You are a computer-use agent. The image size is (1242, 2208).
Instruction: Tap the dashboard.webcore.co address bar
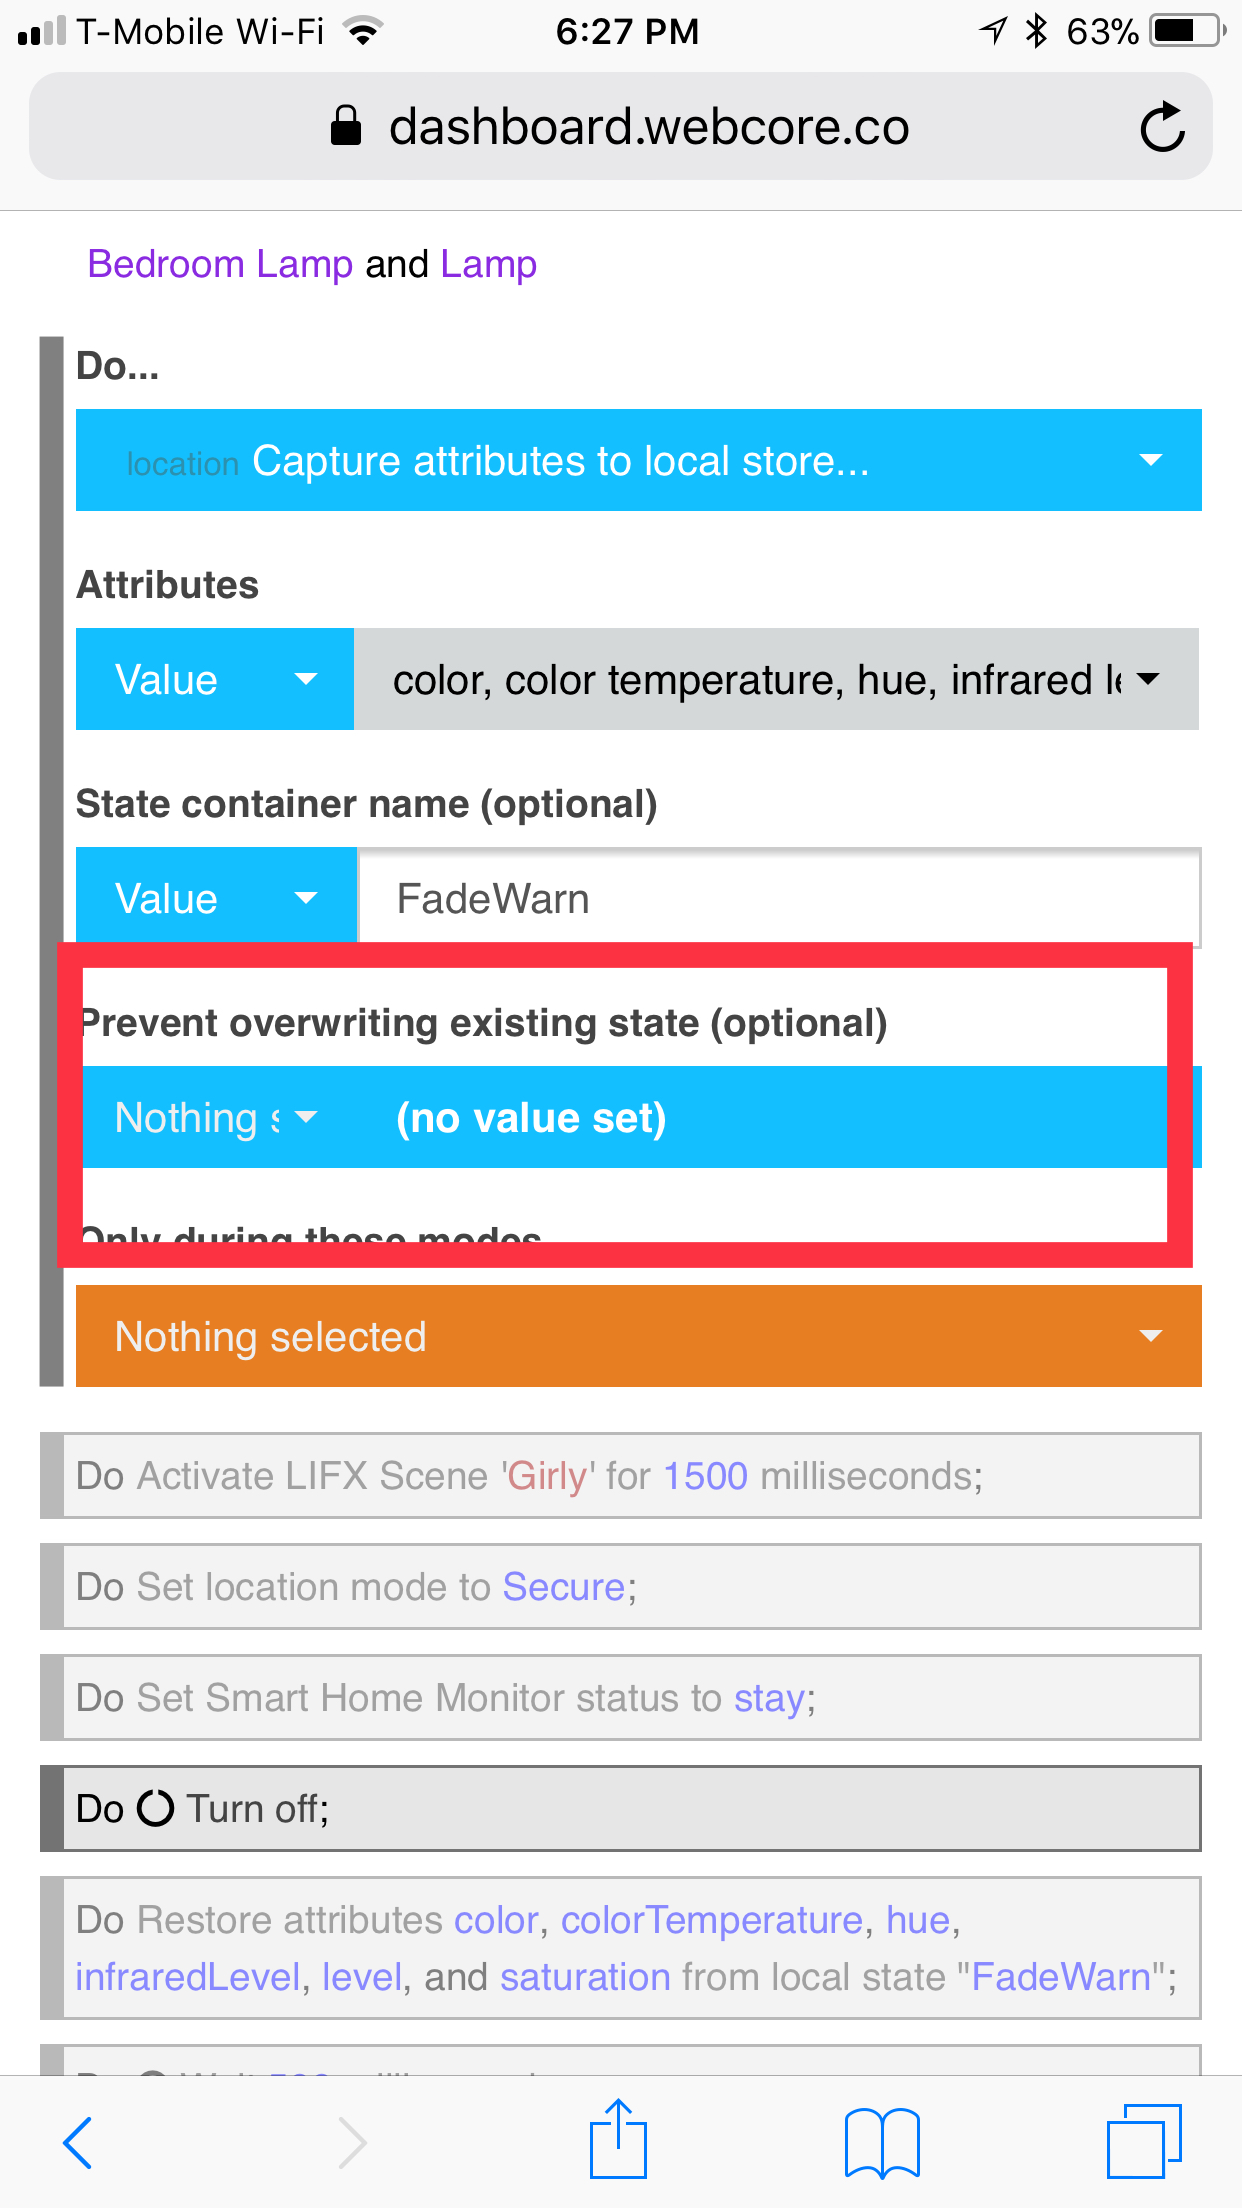(621, 126)
